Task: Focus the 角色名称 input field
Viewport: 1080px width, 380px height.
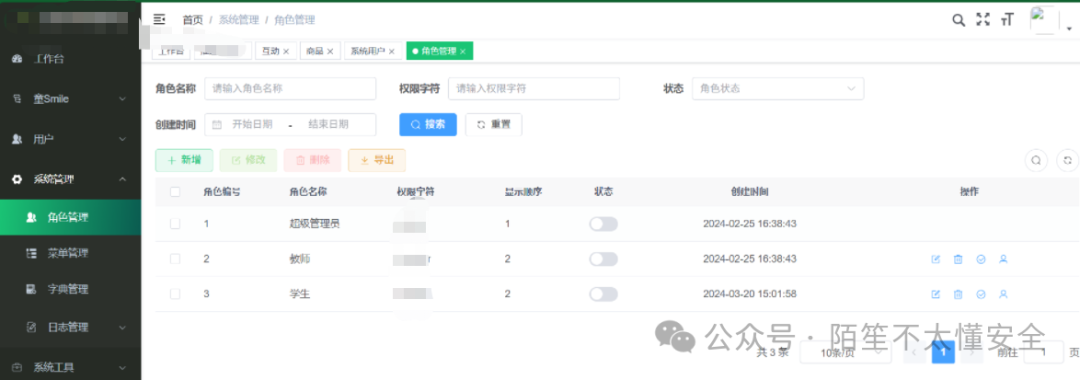Action: tap(290, 88)
